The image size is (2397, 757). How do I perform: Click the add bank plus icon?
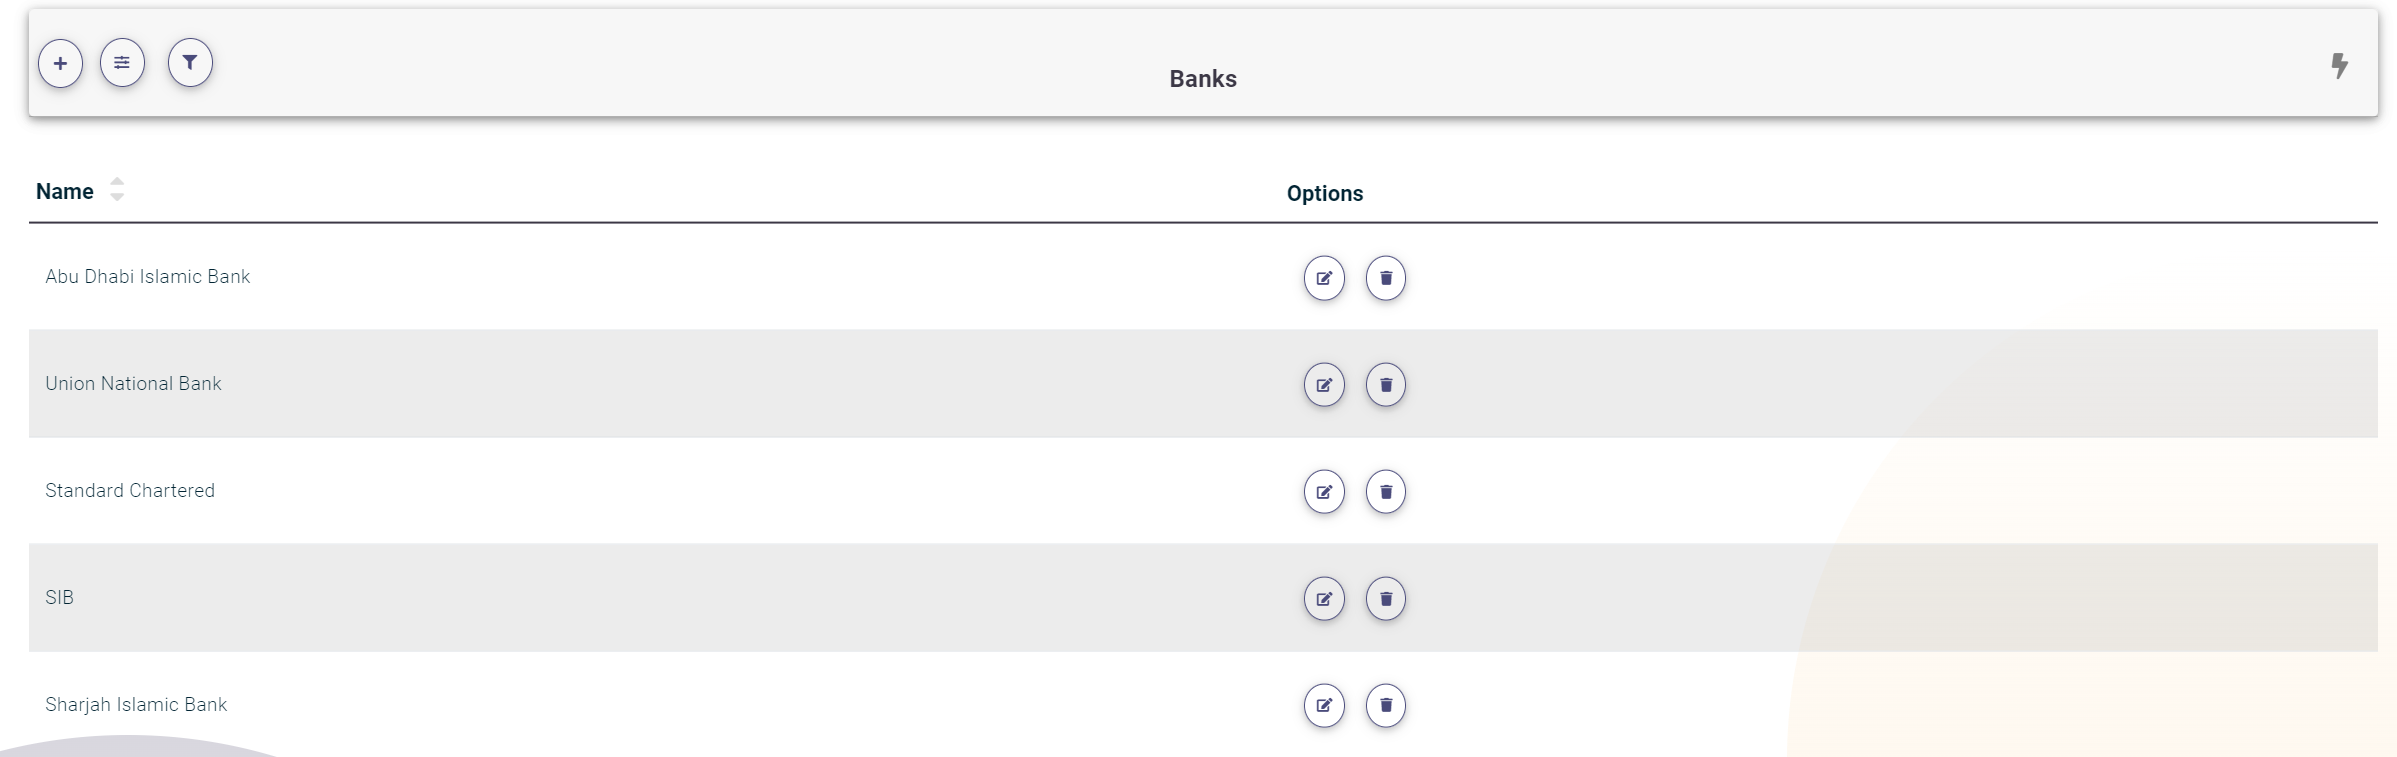61,64
